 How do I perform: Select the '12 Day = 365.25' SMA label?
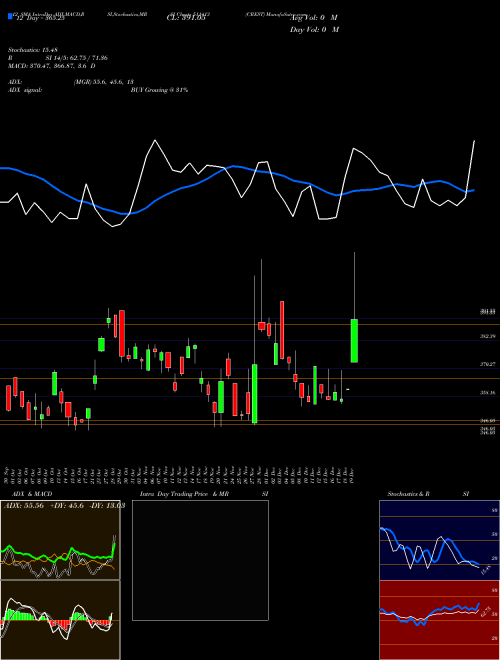(x=40, y=18)
